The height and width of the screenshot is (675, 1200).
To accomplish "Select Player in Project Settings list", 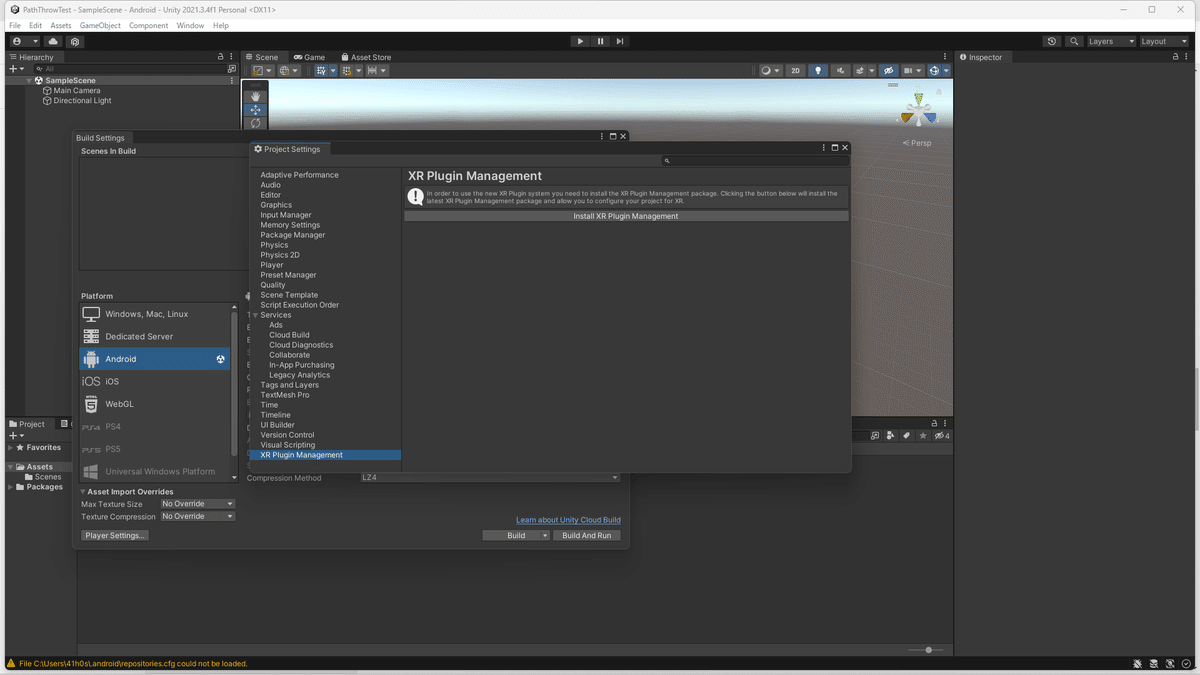I will [272, 265].
